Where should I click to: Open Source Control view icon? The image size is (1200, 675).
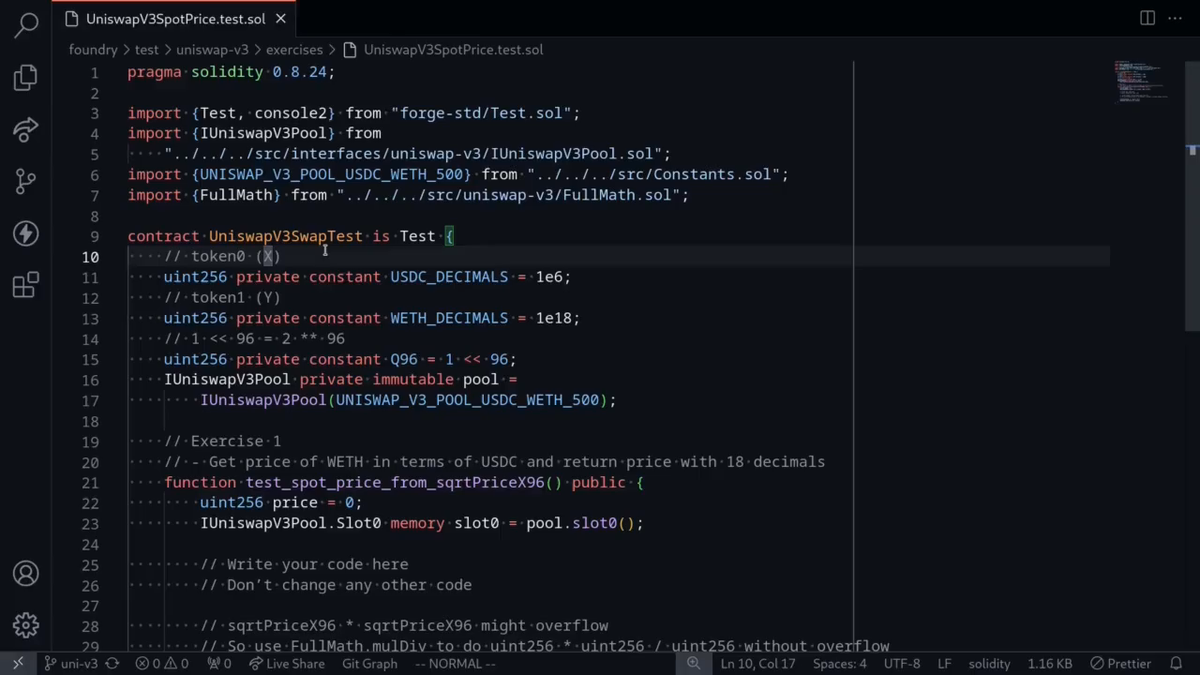pyautogui.click(x=26, y=181)
